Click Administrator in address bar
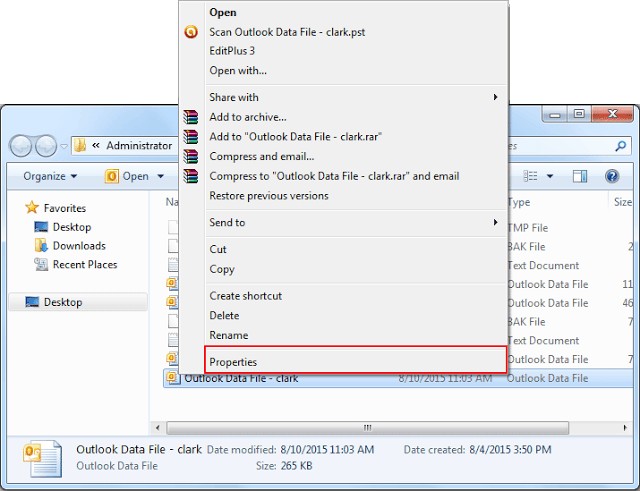 [139, 146]
